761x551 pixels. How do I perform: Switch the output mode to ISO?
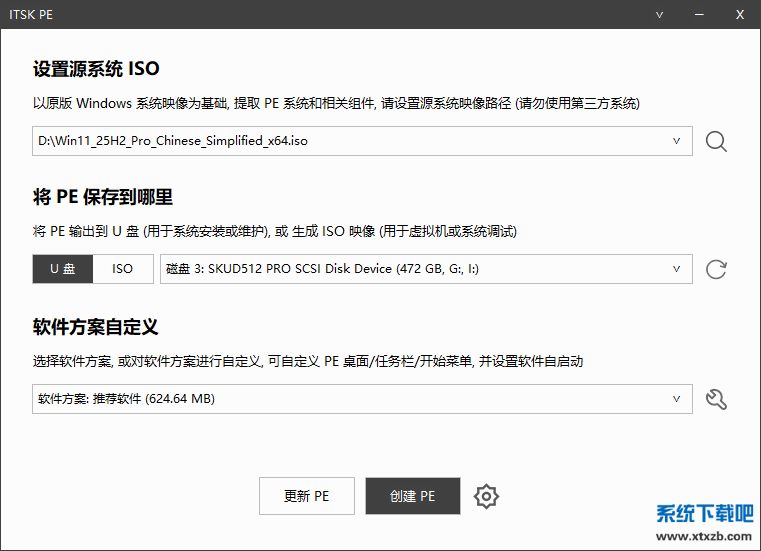pos(123,269)
